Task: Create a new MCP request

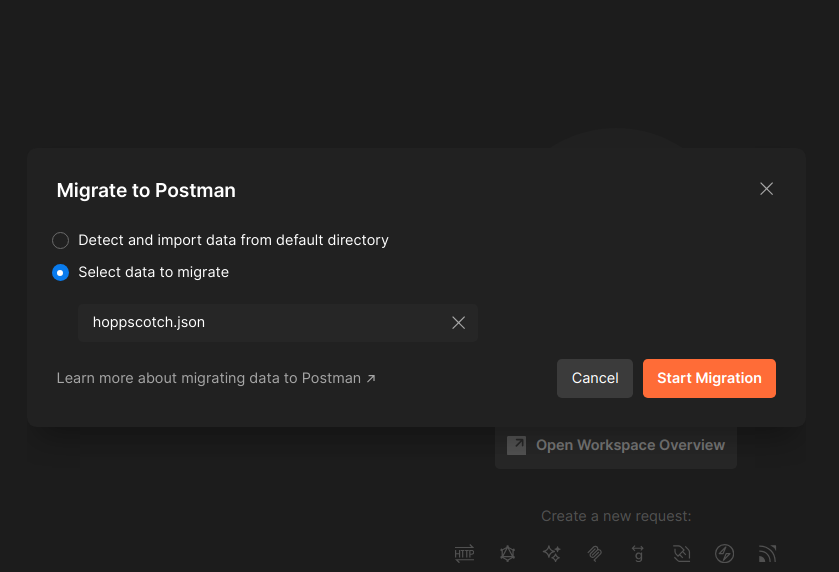Action: [x=594, y=553]
